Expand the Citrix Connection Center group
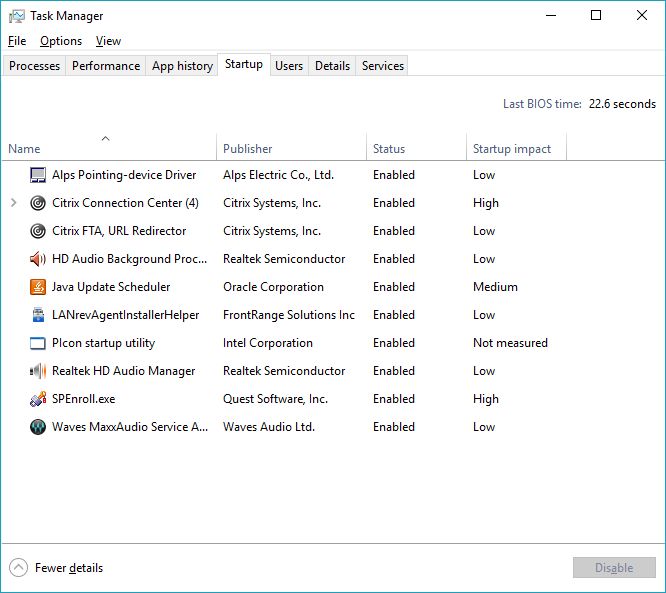The image size is (666, 593). pyautogui.click(x=13, y=203)
